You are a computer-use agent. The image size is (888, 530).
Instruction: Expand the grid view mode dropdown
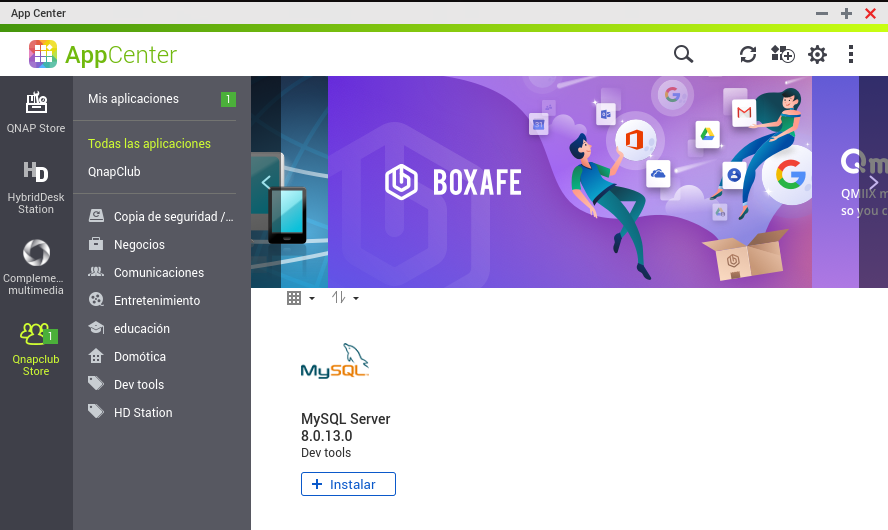point(300,298)
